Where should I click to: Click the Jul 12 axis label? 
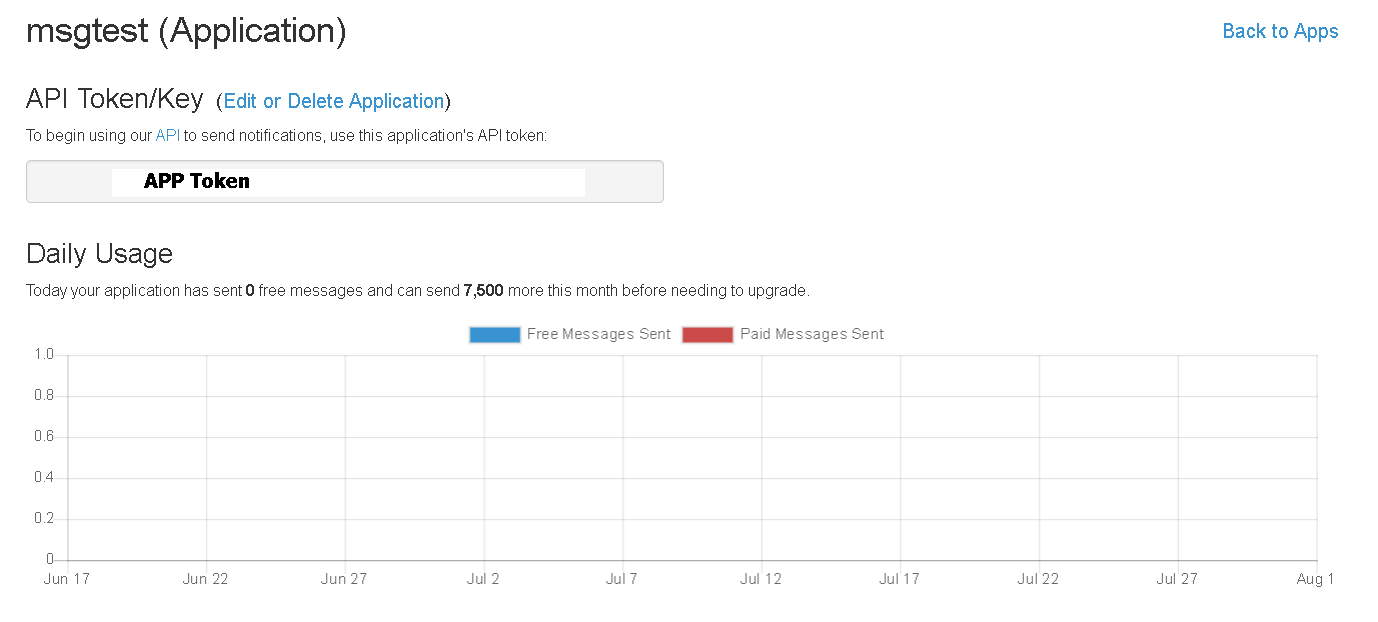point(761,579)
